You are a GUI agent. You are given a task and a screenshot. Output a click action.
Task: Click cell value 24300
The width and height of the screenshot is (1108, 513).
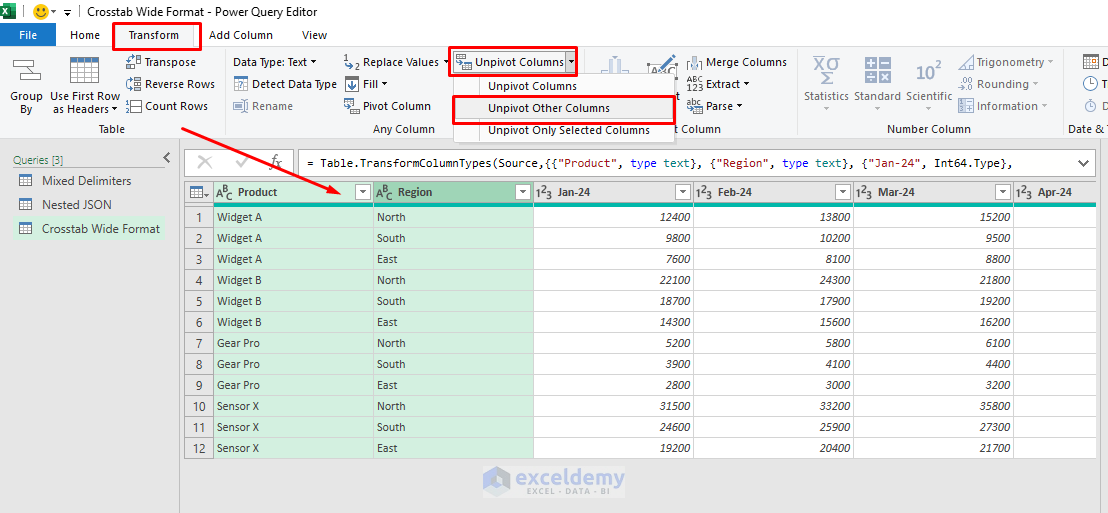point(774,281)
